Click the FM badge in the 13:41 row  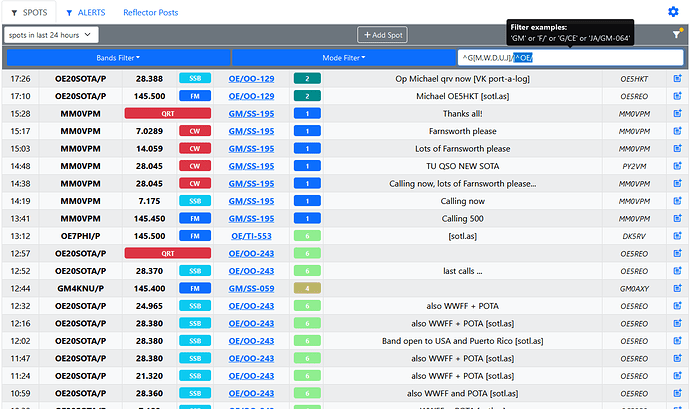click(x=195, y=218)
